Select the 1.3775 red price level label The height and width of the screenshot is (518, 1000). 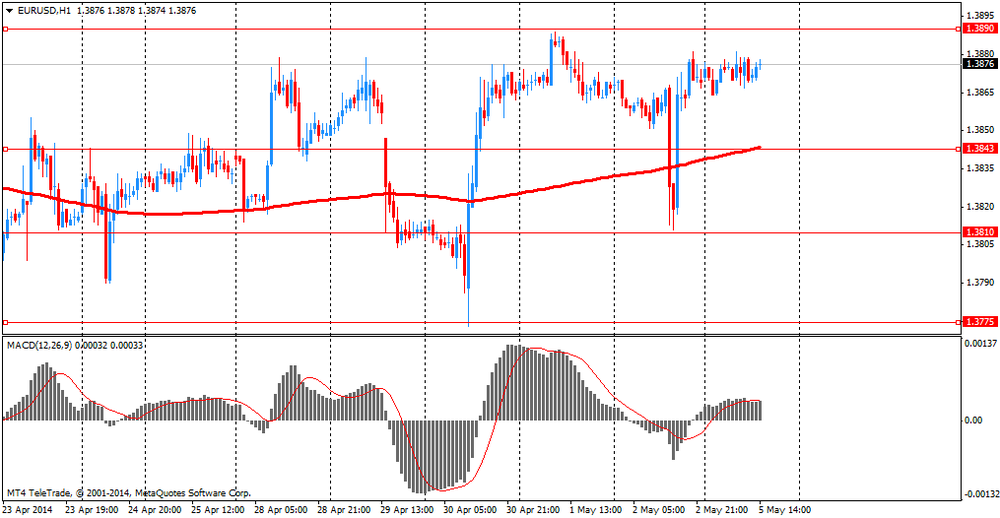point(979,322)
